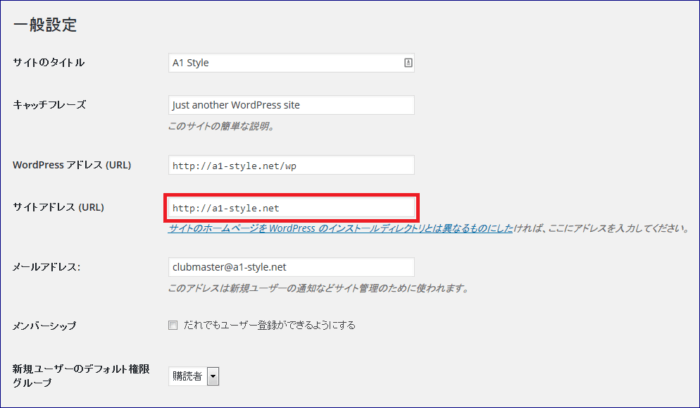The width and height of the screenshot is (700, 408).
Task: Click the サイトのタイトル input field
Action: tap(291, 63)
